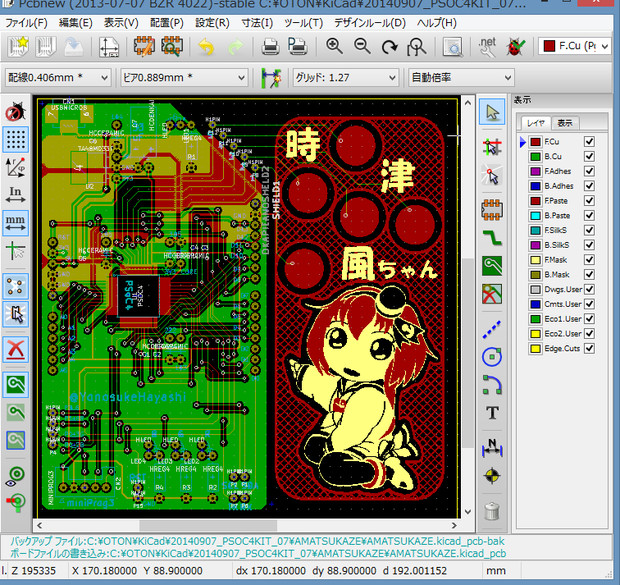Select the arrow cursor tool
Screen dimensions: 620x585
[x=492, y=112]
